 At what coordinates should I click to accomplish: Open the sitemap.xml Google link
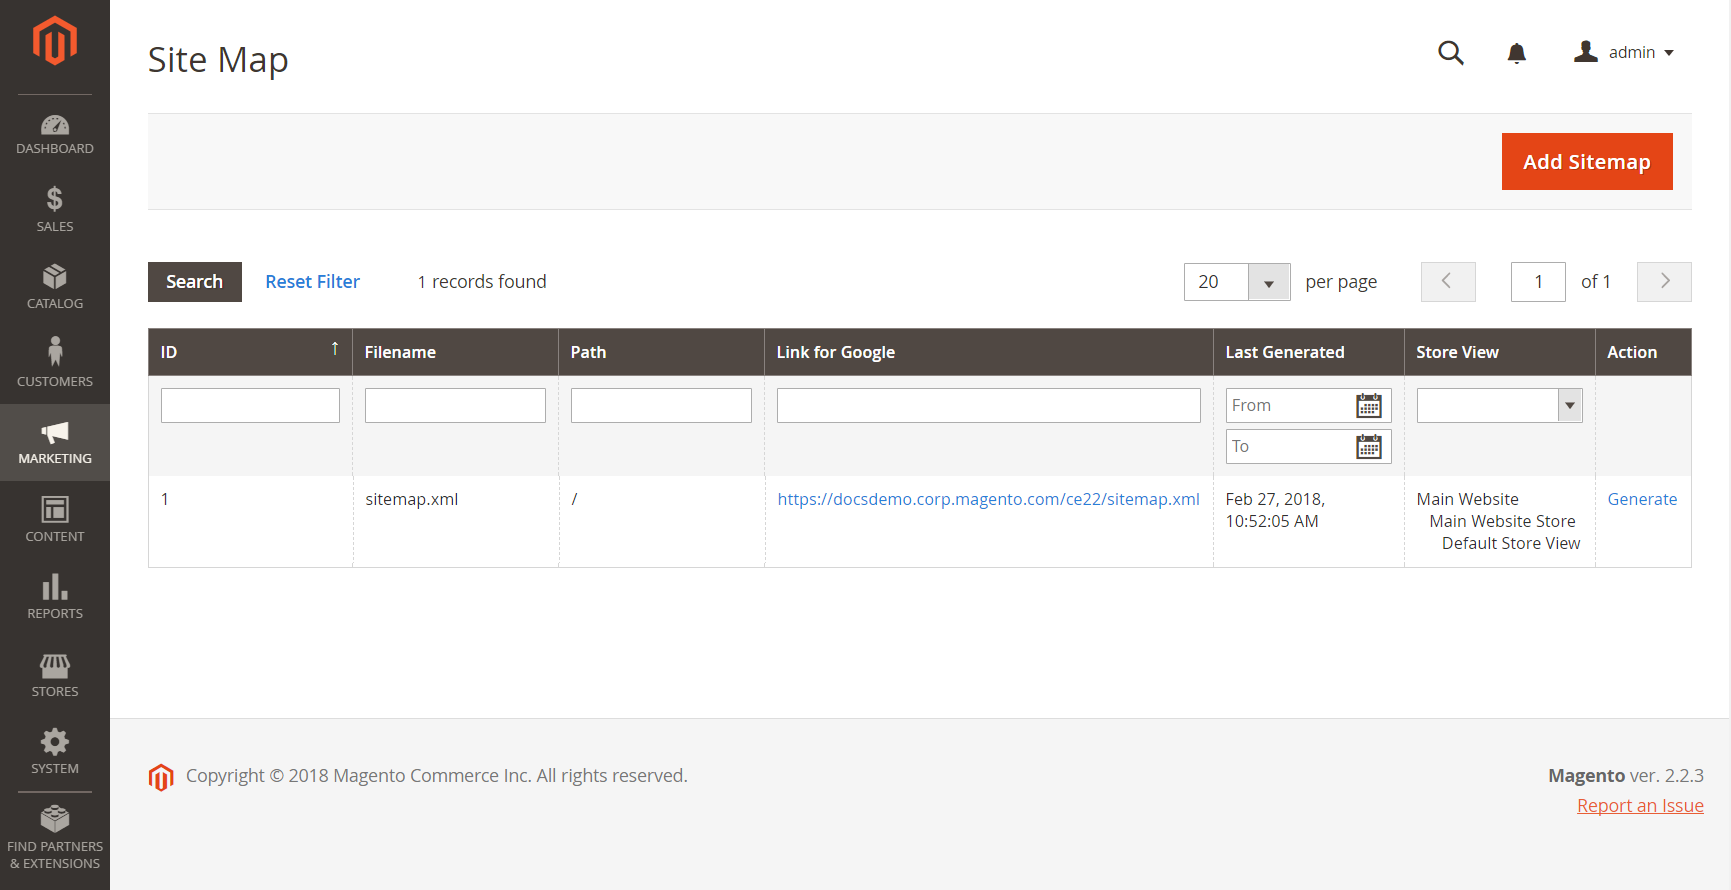point(989,499)
